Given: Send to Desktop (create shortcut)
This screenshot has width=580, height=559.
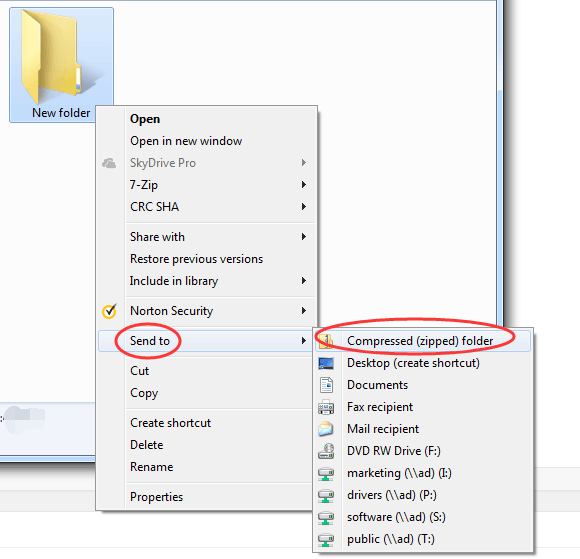Looking at the screenshot, I should [423, 363].
